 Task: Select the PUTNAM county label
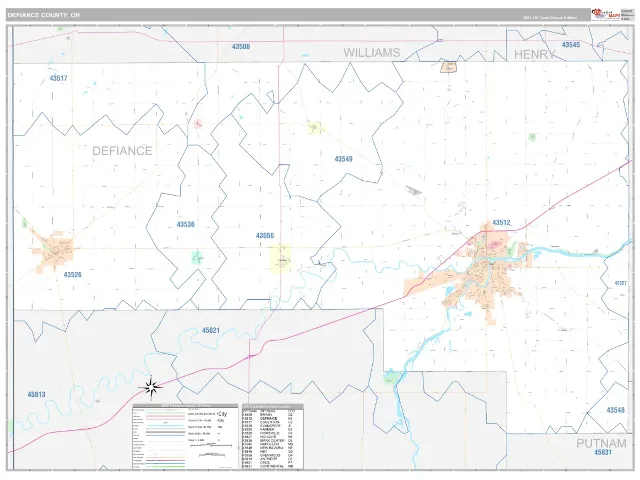[601, 443]
